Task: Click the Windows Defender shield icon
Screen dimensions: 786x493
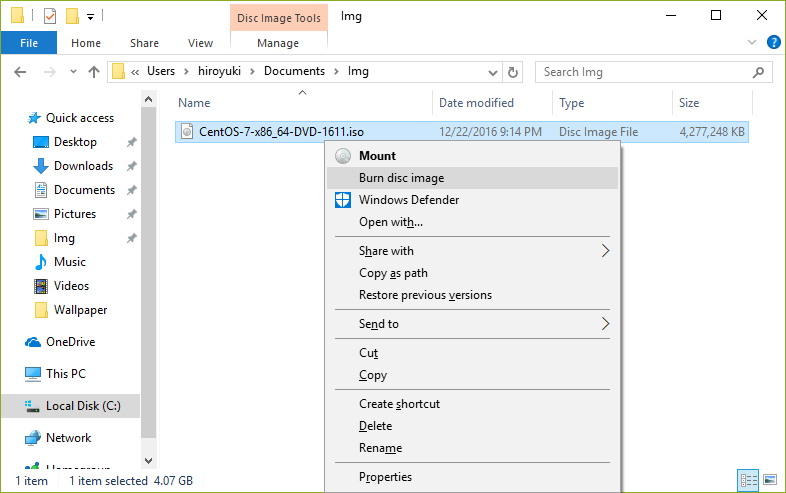Action: [x=343, y=200]
